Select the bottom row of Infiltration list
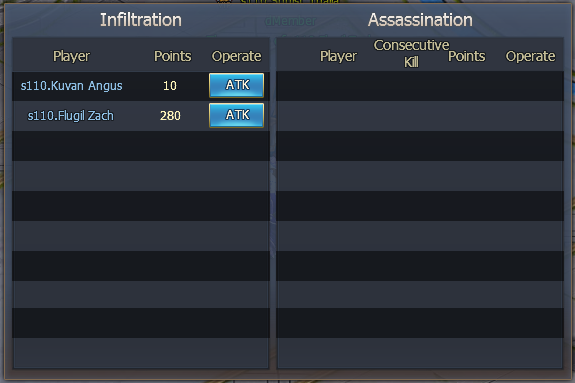 coord(141,353)
